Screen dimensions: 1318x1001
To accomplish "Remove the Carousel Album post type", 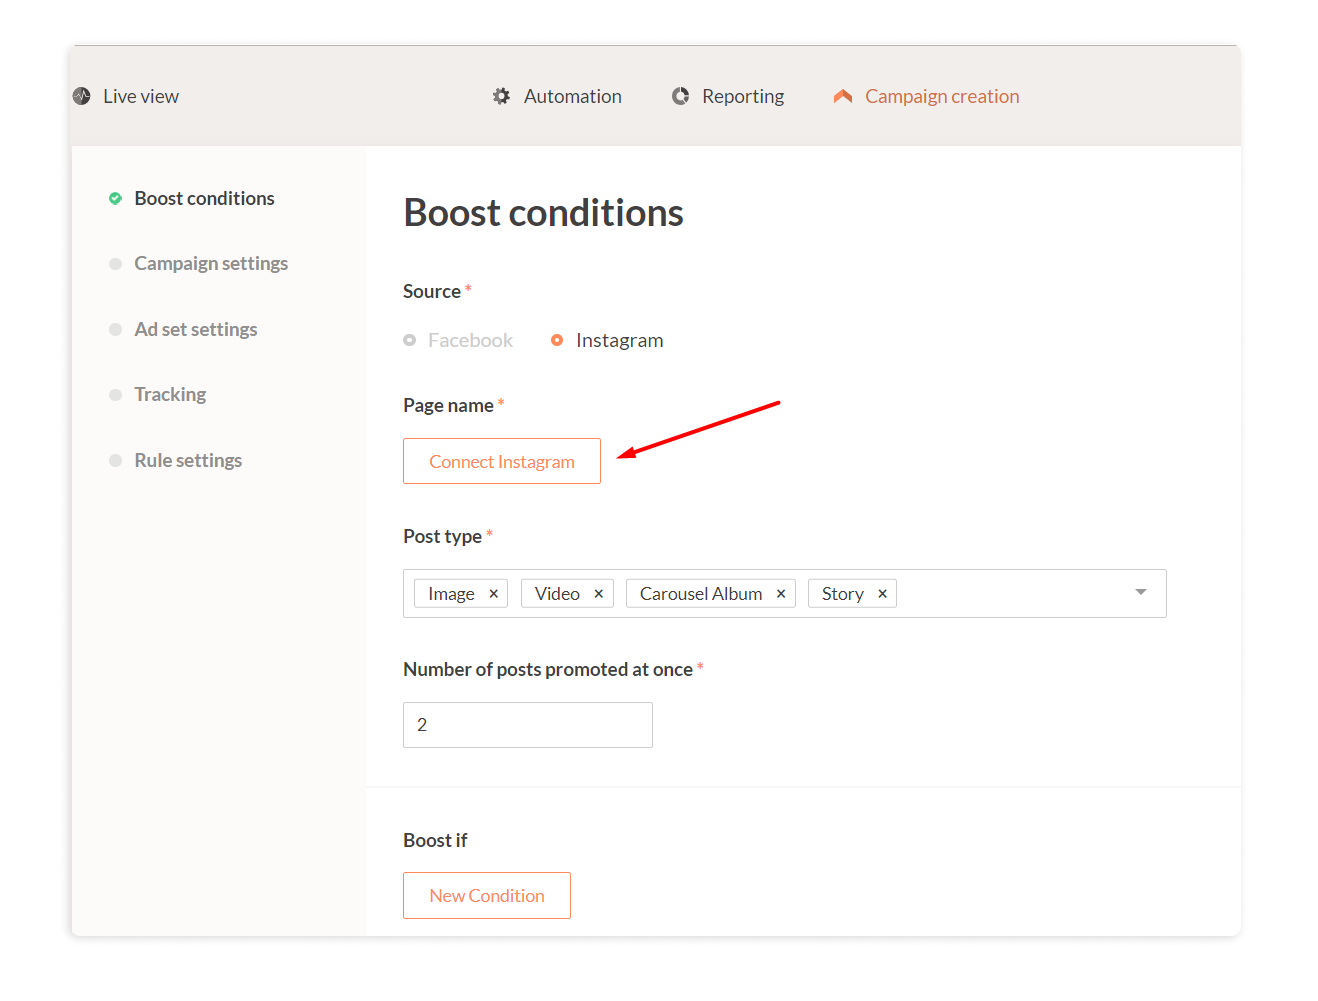I will [x=781, y=594].
